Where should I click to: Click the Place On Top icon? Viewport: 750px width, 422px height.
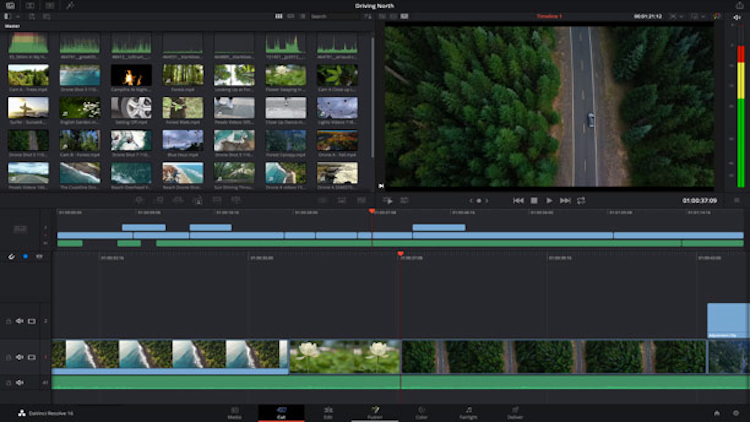coord(217,200)
